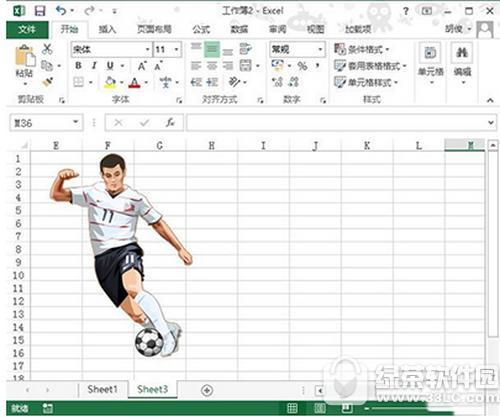Open the Editing group button

pyautogui.click(x=462, y=63)
